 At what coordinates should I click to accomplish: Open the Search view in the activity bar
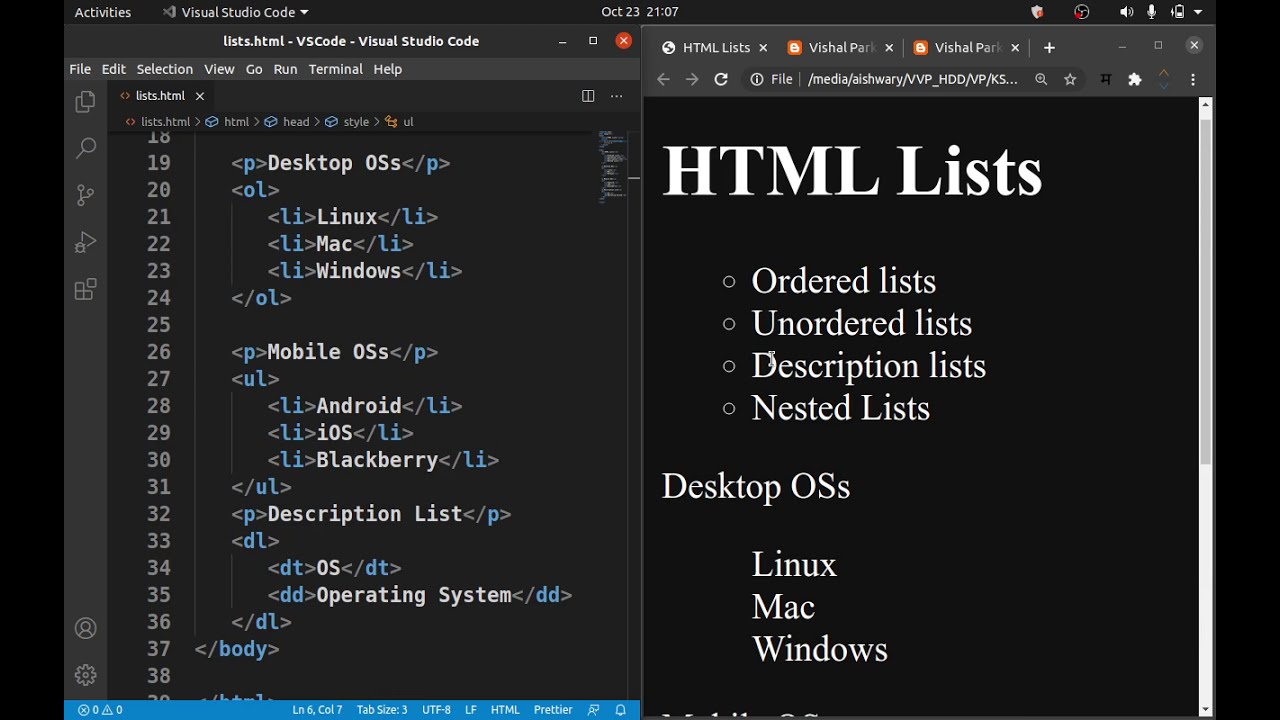(x=85, y=148)
